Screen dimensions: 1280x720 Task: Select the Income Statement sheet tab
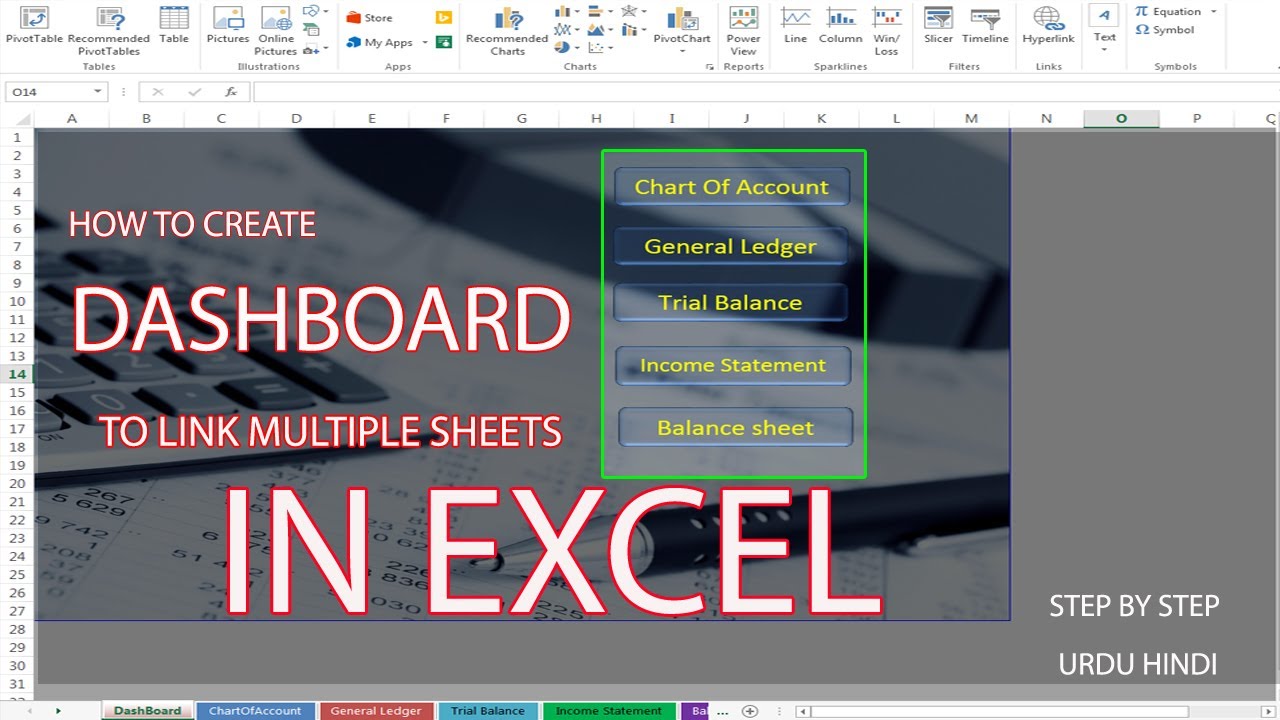tap(608, 711)
